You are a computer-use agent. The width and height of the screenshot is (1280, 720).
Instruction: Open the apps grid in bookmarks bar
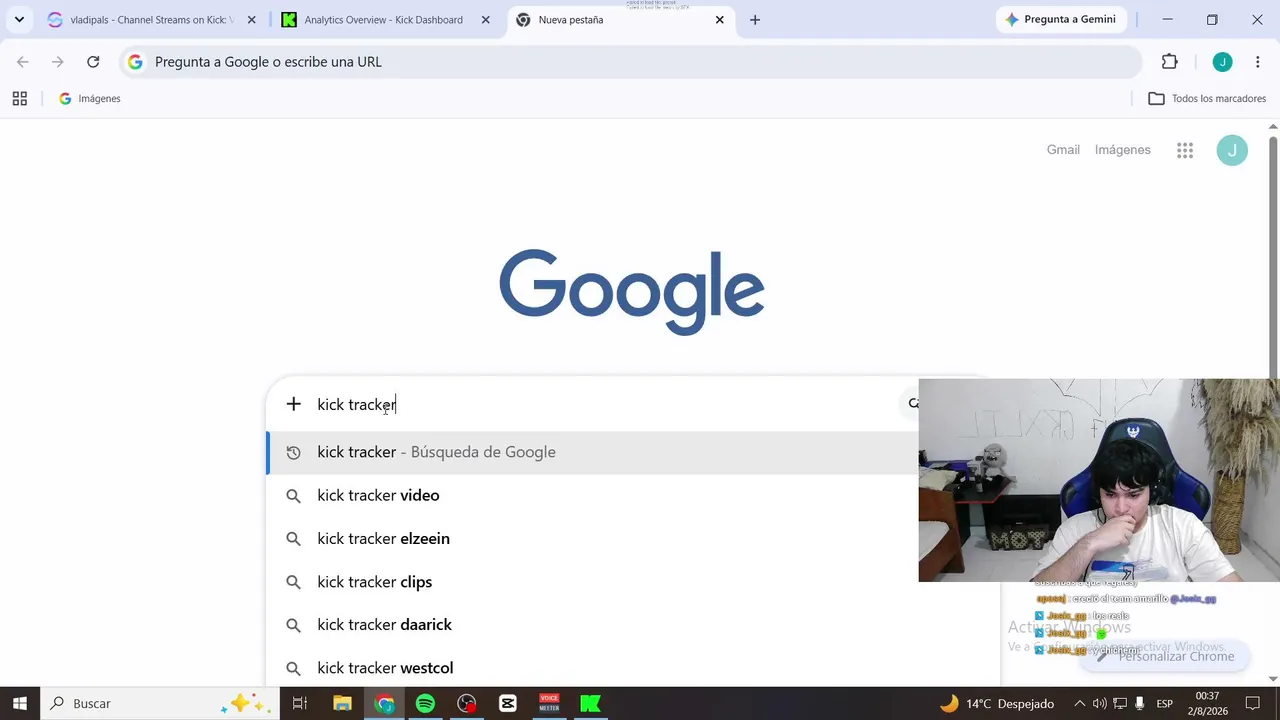(19, 99)
